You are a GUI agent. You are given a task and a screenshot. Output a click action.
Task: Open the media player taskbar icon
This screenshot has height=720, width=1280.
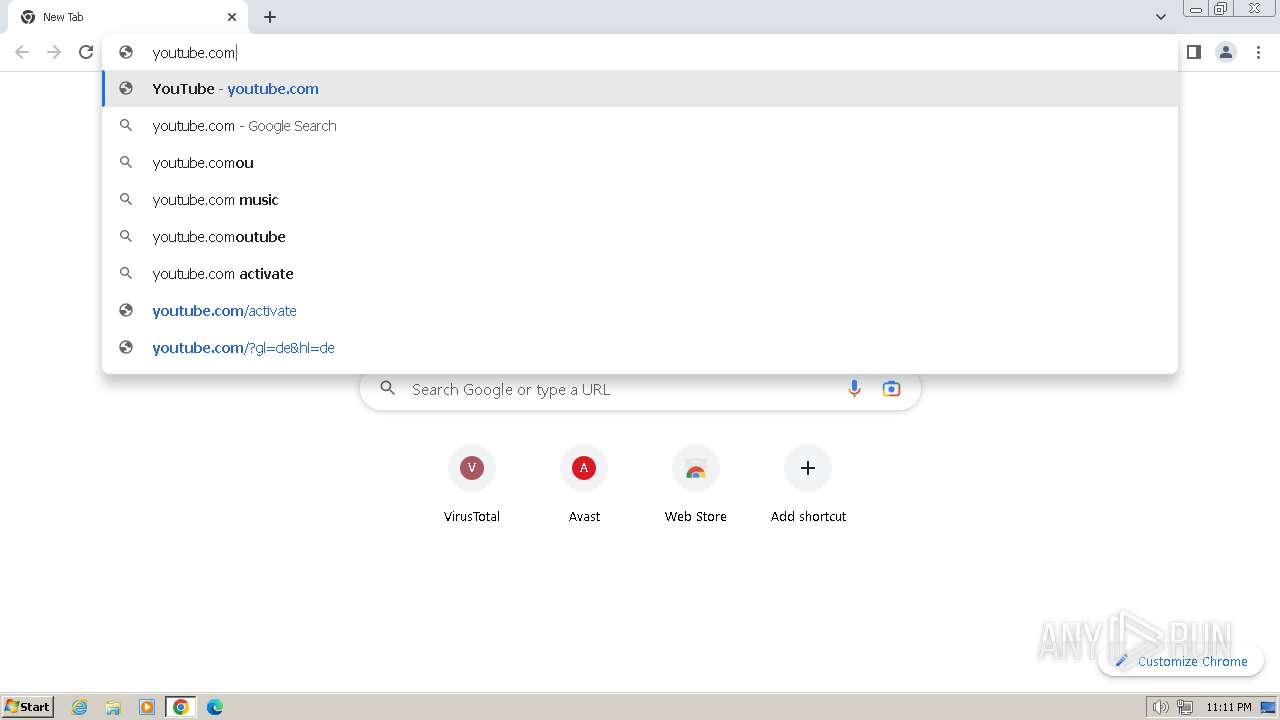(x=147, y=707)
